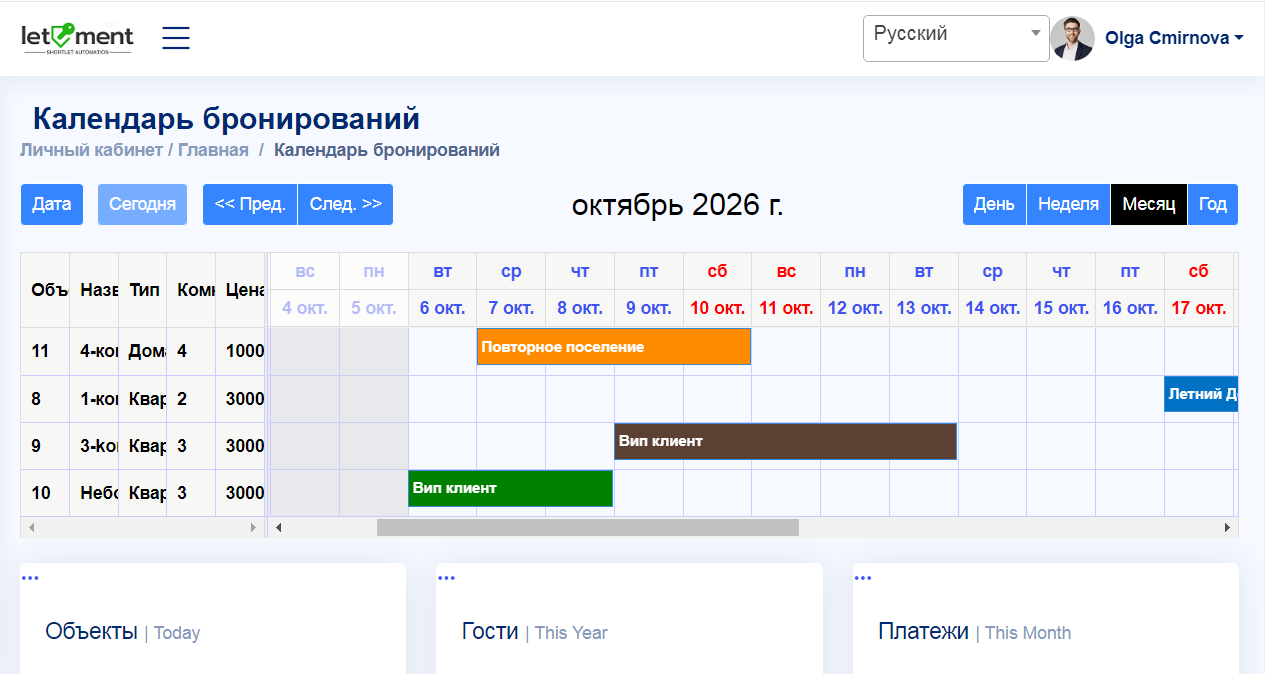Click the 4 окт. greyed date header
Image resolution: width=1265 pixels, height=674 pixels.
(305, 308)
